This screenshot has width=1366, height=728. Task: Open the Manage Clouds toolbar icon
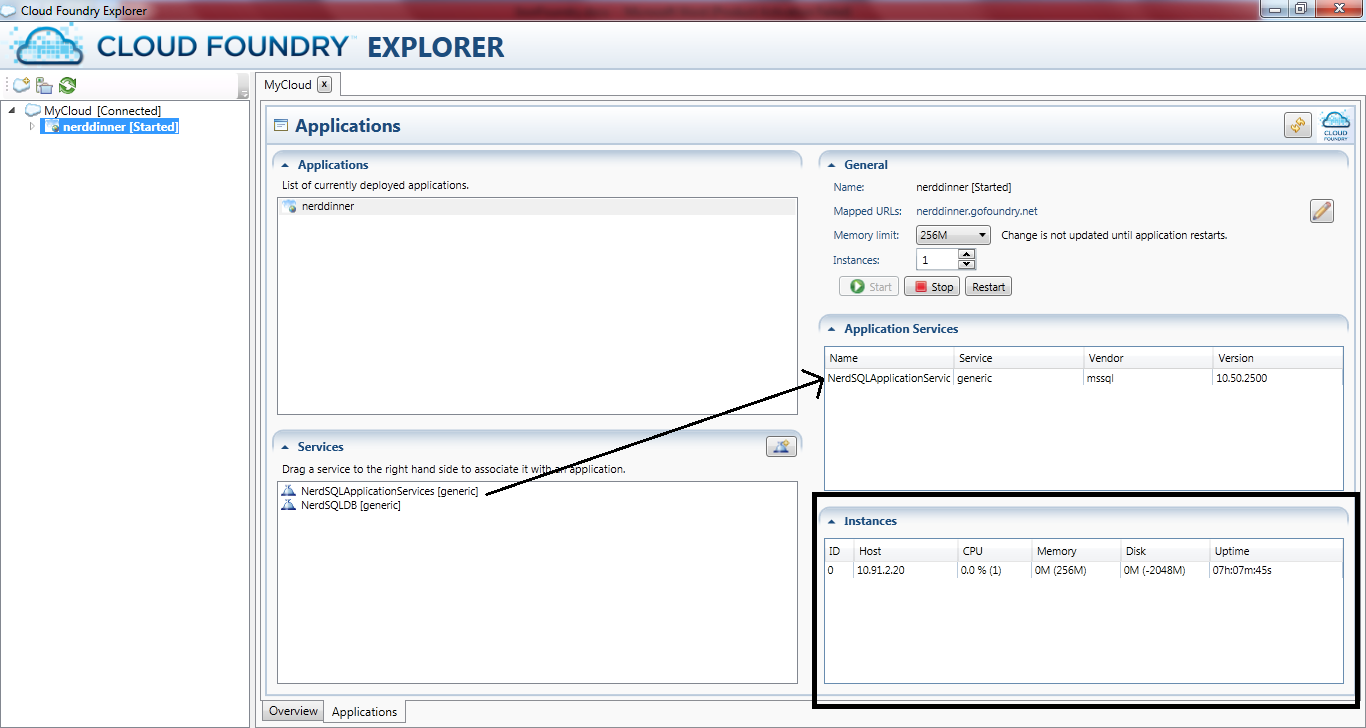pyautogui.click(x=44, y=86)
